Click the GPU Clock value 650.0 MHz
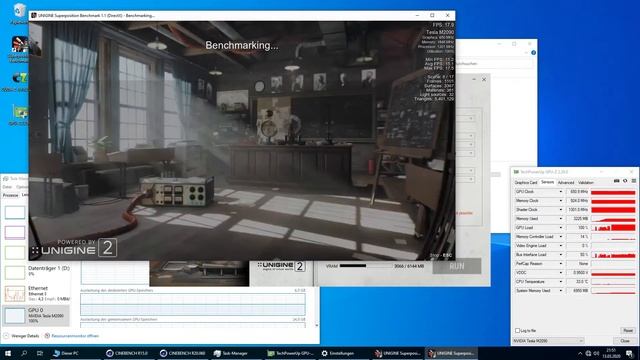640x360 pixels. 578,191
